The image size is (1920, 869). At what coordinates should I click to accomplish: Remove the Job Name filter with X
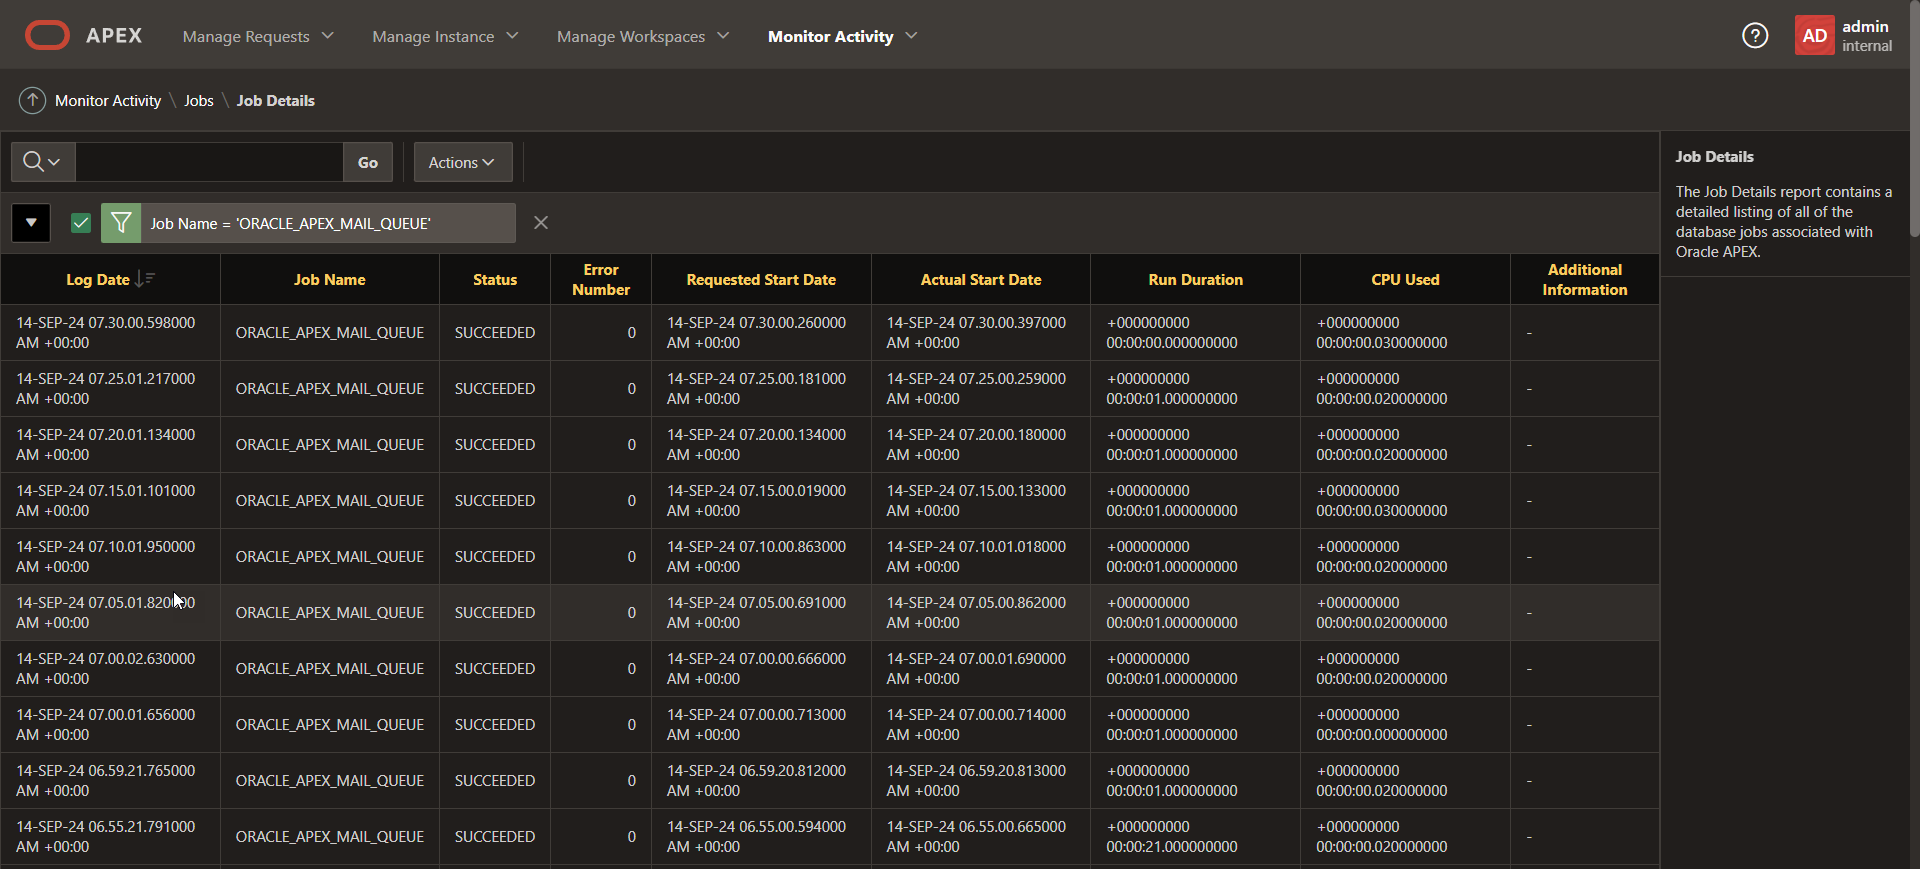(x=541, y=223)
